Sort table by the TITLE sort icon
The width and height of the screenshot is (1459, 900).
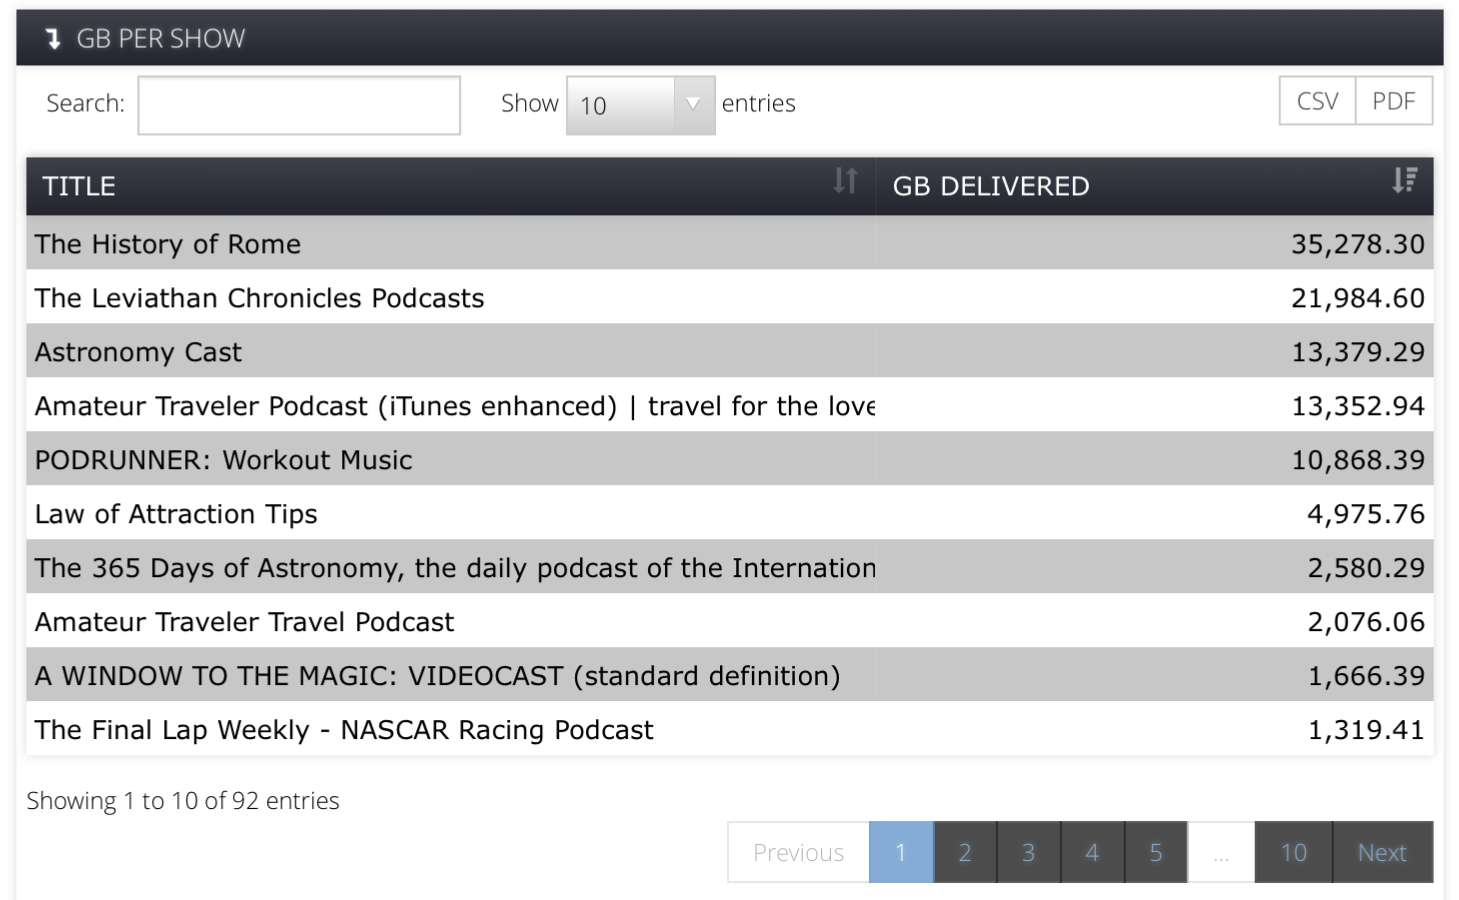click(x=845, y=181)
